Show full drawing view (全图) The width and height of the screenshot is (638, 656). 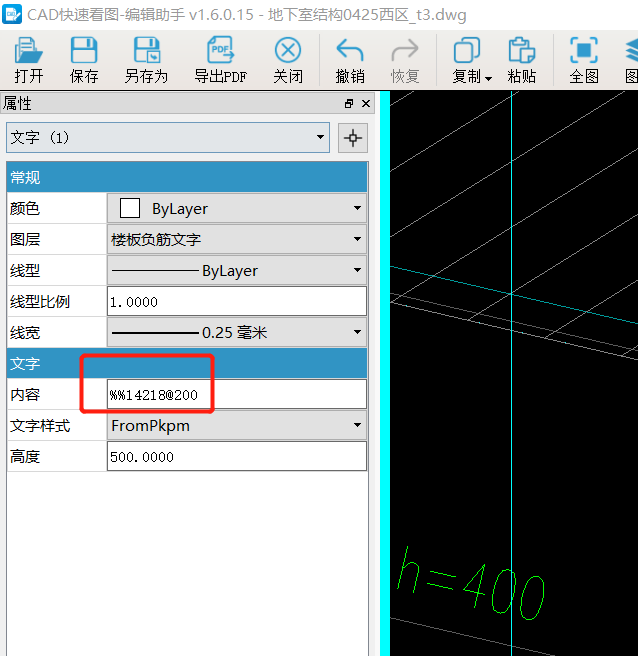pos(584,52)
